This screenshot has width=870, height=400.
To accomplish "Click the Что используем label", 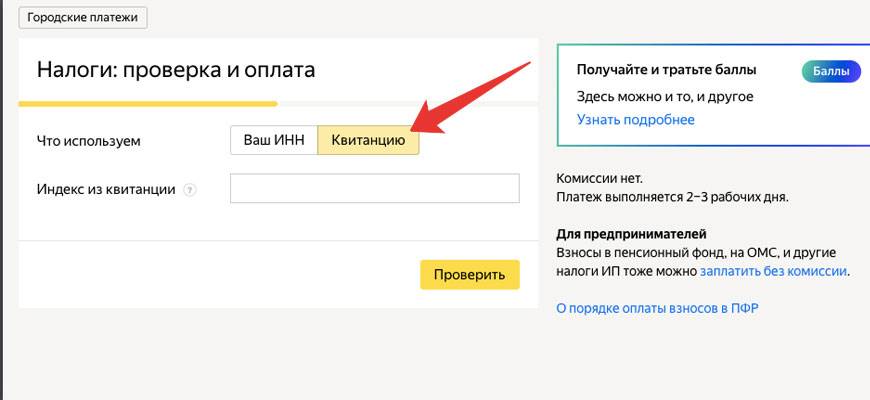I will [88, 141].
